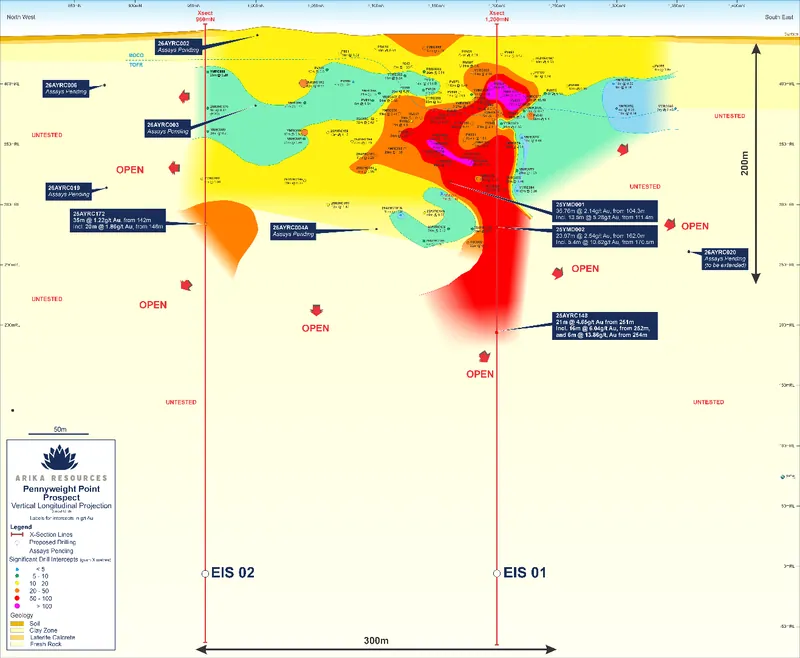Click the Arika Resources lotus logo
Viewport: 800px width, 658px height.
coord(60,458)
